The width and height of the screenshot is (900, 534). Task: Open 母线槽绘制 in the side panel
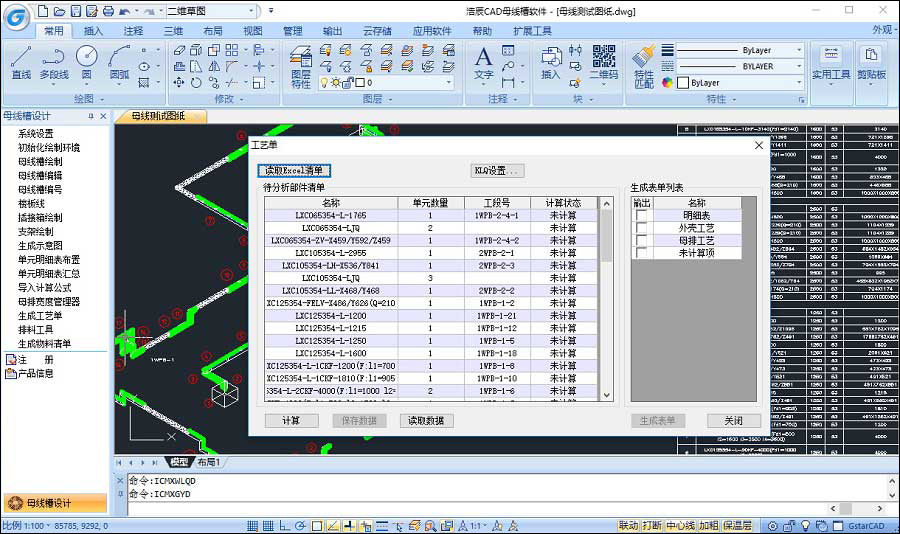[40, 161]
